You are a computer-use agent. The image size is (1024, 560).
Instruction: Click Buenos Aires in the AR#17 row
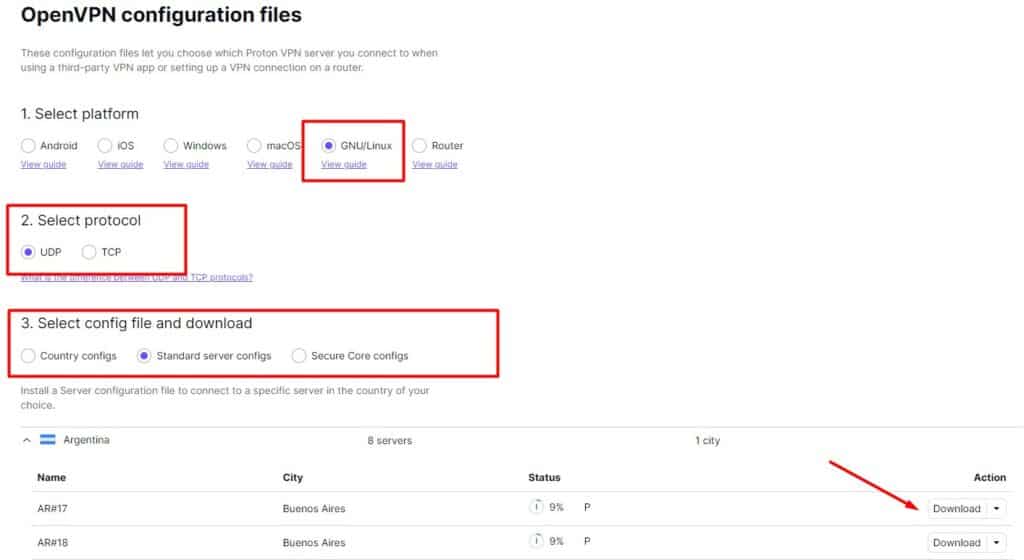(x=314, y=508)
